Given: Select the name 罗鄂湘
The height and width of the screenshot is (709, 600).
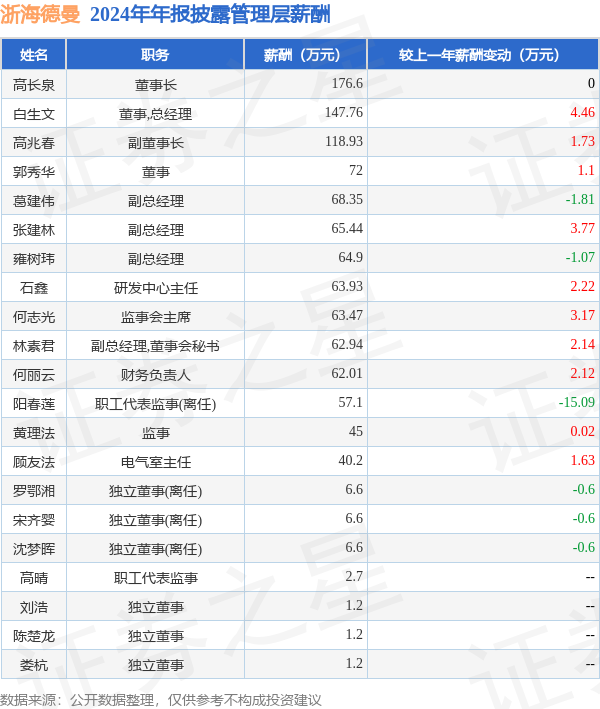Looking at the screenshot, I should coord(34,490).
